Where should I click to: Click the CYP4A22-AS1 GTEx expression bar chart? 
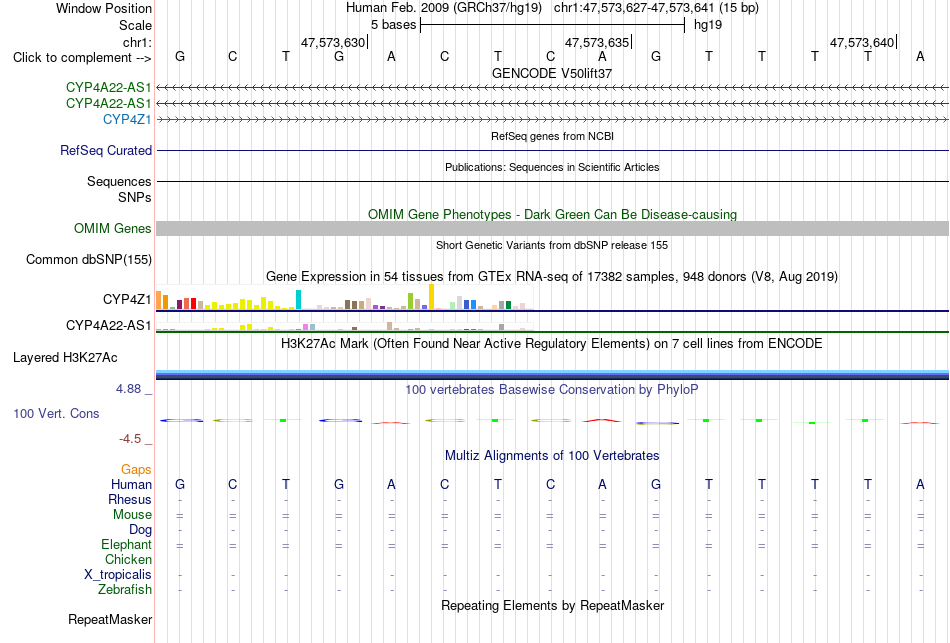345,326
